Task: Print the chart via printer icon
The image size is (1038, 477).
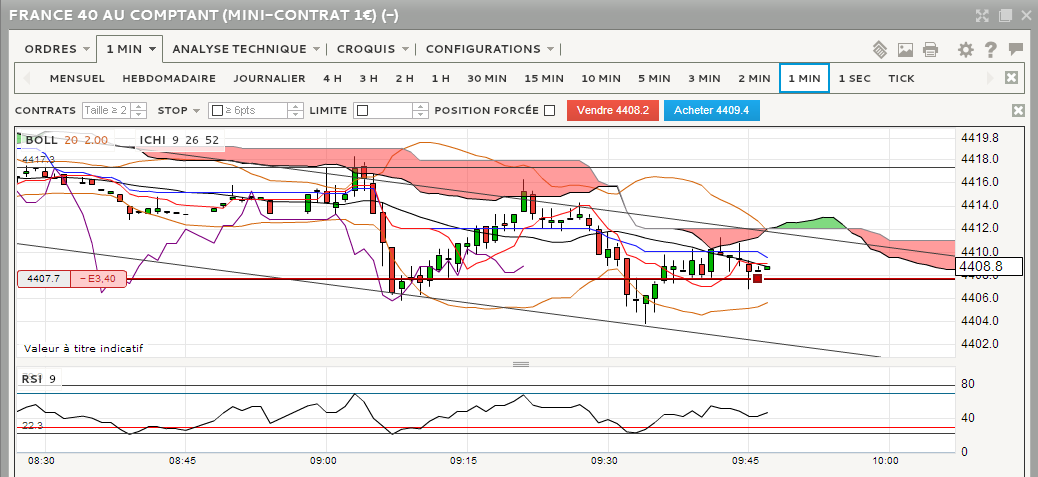Action: (931, 49)
